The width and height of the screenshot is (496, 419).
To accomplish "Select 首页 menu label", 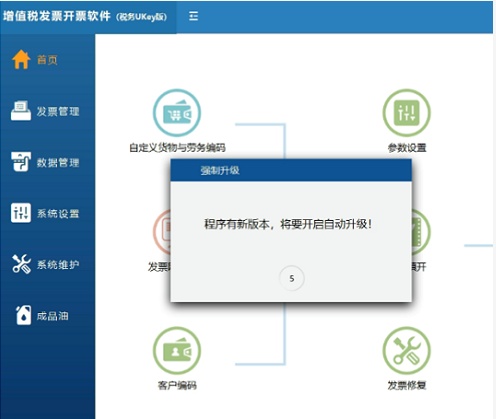I will point(47,60).
